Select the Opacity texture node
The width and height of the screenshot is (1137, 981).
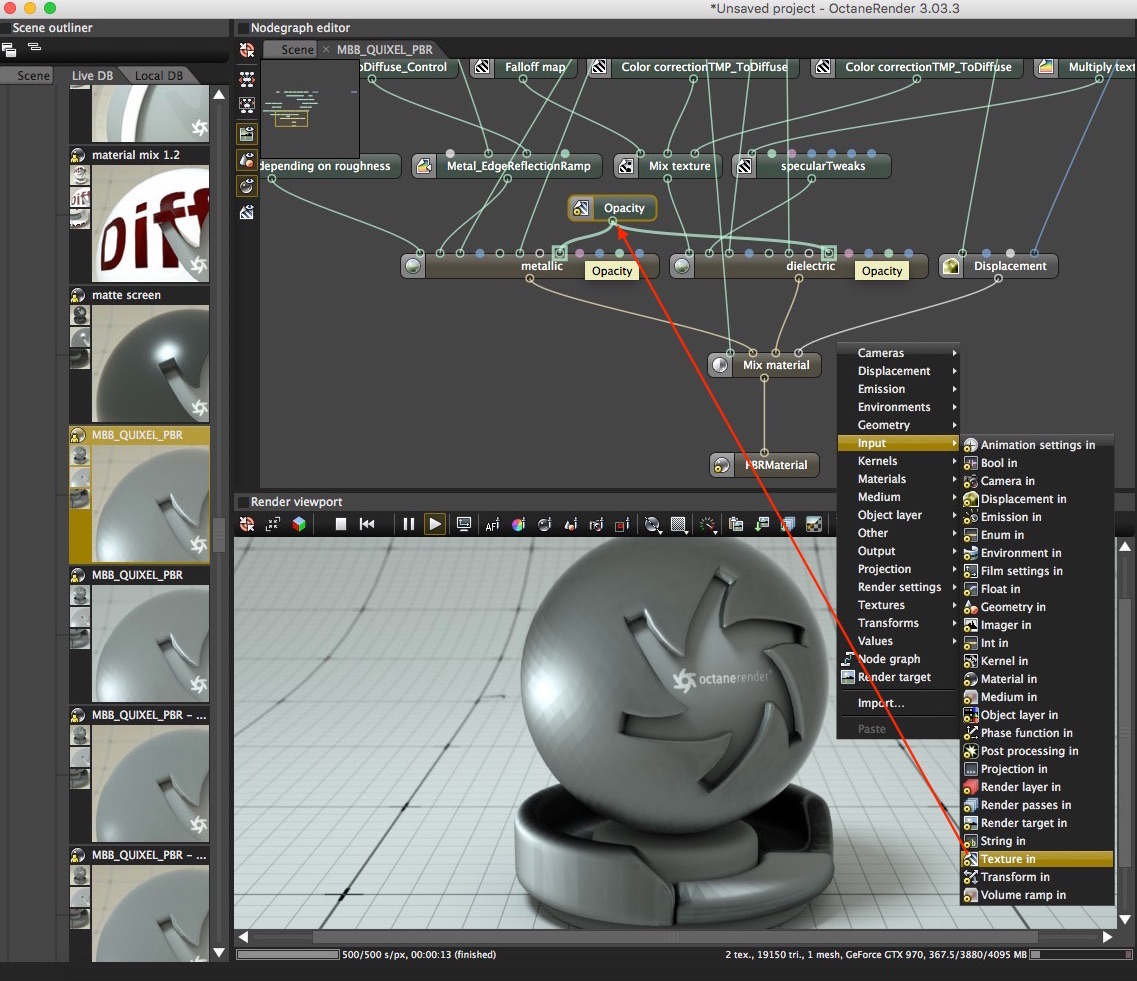(613, 208)
